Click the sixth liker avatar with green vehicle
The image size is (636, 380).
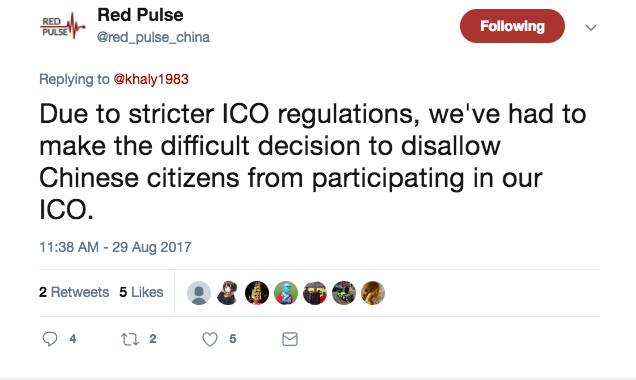344,293
